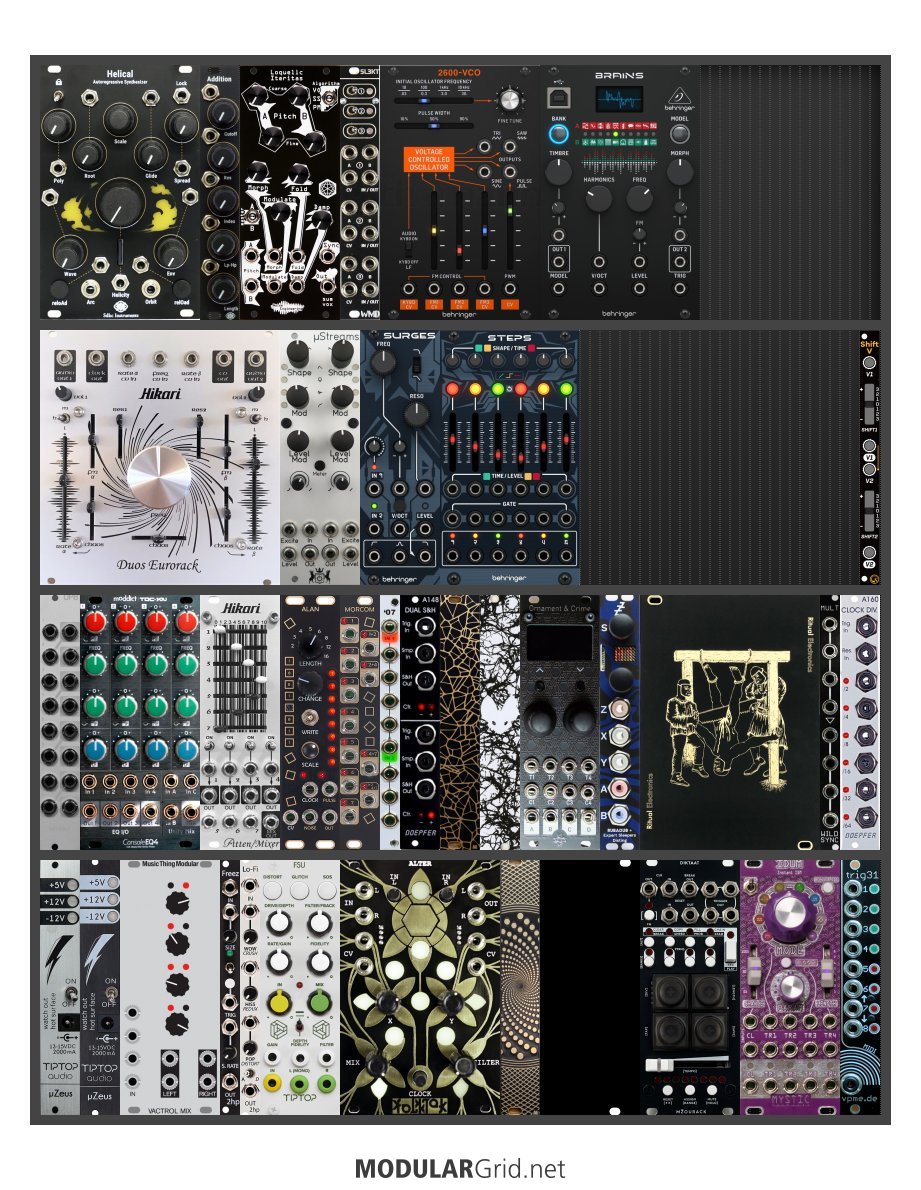The width and height of the screenshot is (921, 1190).
Task: Click the FREQ knob on Surges module
Action: coord(385,366)
